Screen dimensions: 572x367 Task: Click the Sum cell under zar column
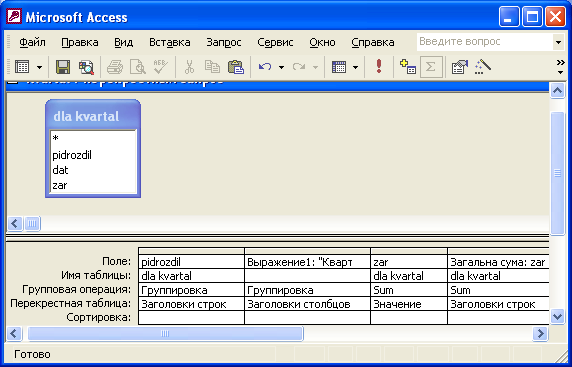[x=409, y=290]
